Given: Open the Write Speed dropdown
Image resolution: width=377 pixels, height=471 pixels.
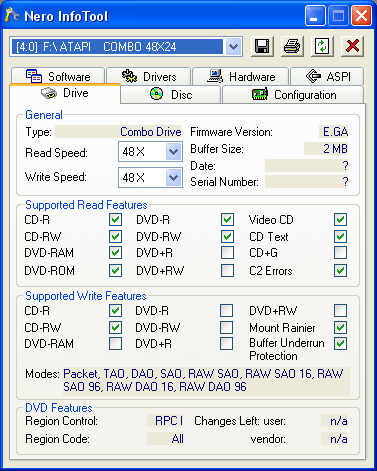Looking at the screenshot, I should click(173, 177).
